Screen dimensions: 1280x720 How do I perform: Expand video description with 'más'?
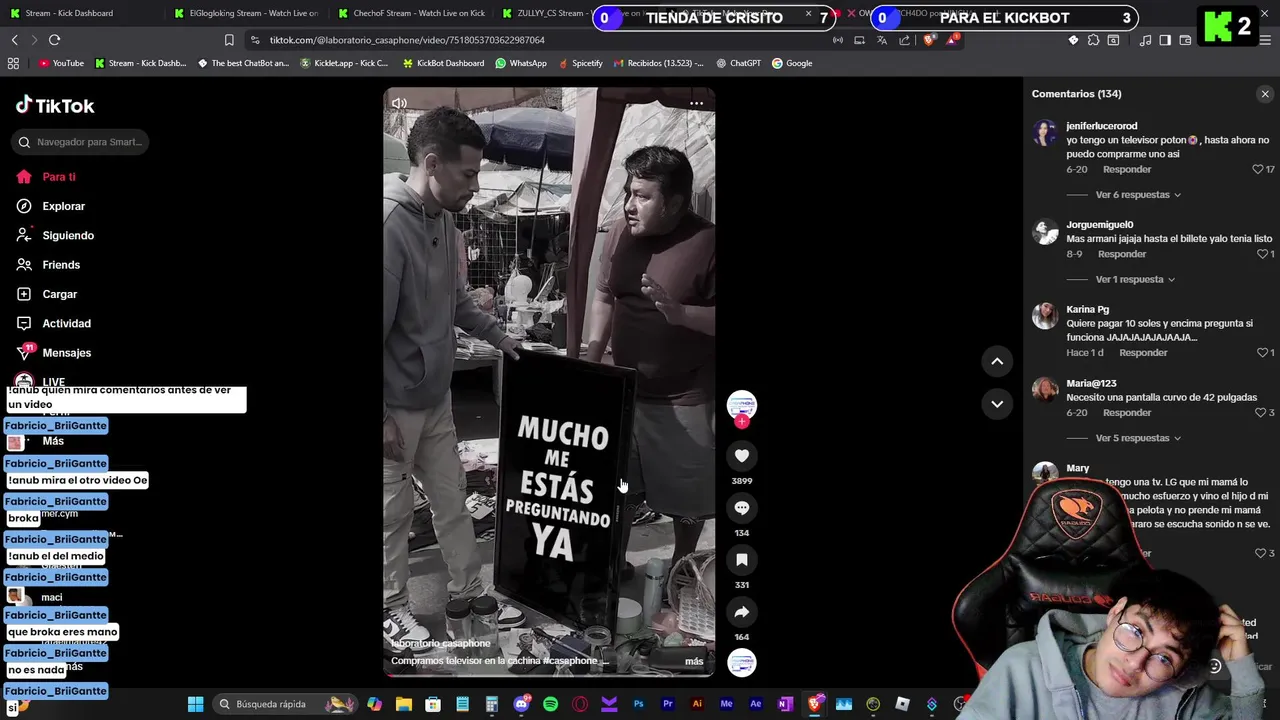click(x=694, y=661)
